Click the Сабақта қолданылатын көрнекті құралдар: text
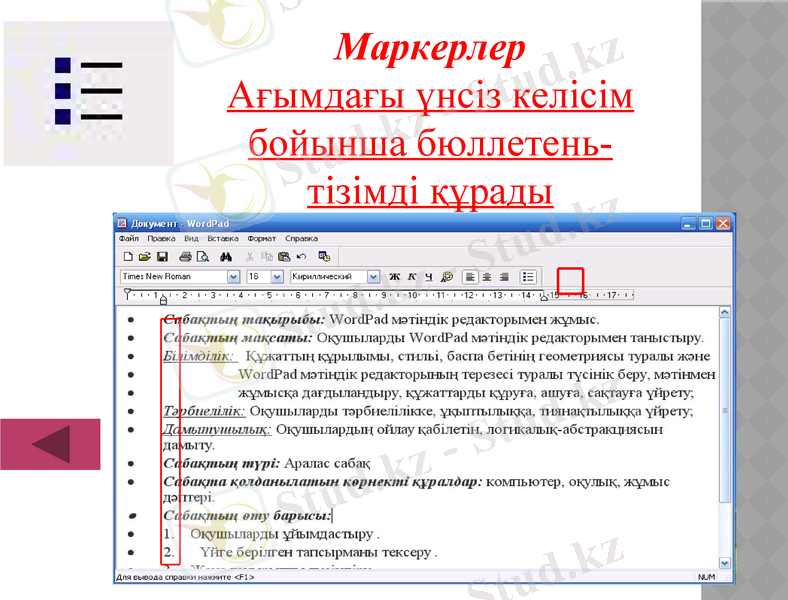The width and height of the screenshot is (788, 600). [323, 482]
